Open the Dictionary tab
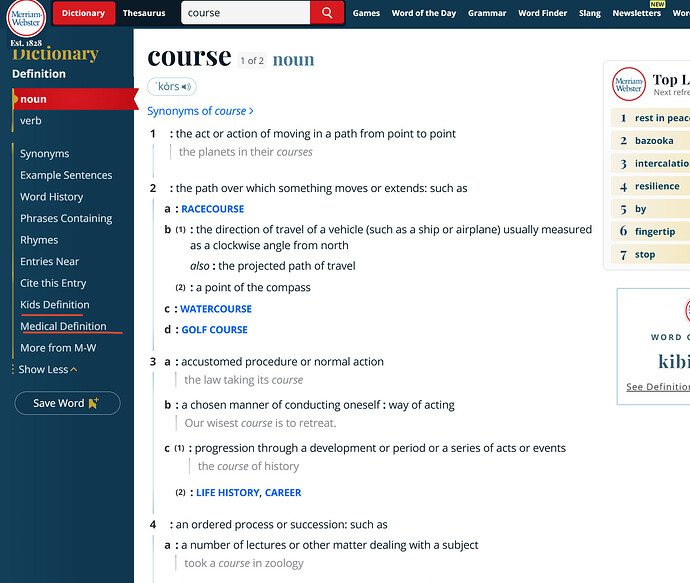 click(x=84, y=13)
